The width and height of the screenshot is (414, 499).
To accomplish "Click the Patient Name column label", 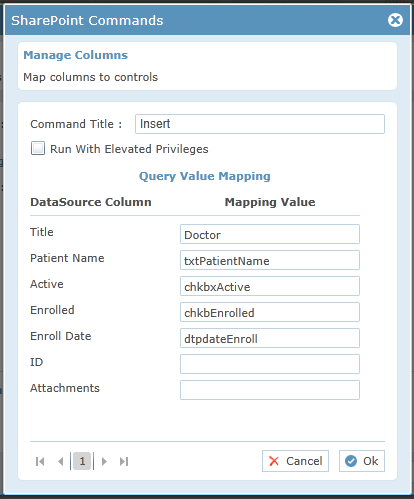I will tap(67, 258).
